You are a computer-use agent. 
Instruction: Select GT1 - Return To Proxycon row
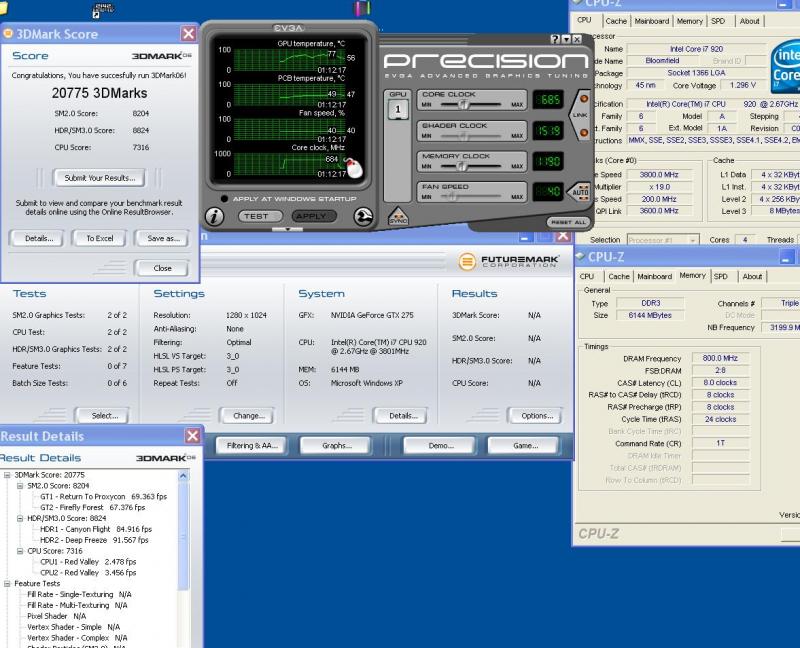tap(104, 496)
